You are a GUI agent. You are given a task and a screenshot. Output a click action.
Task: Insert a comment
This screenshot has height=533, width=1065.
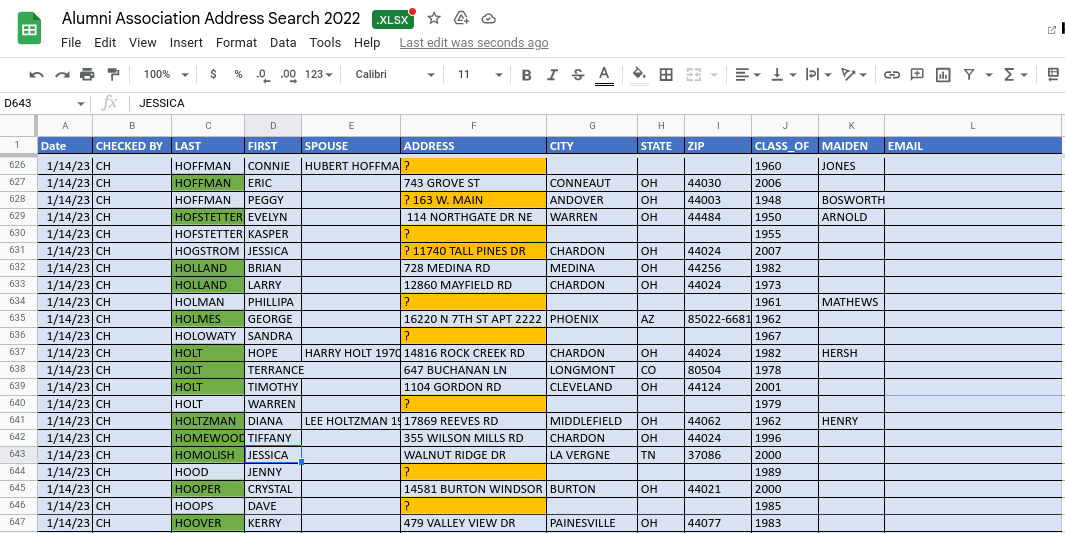(x=918, y=75)
